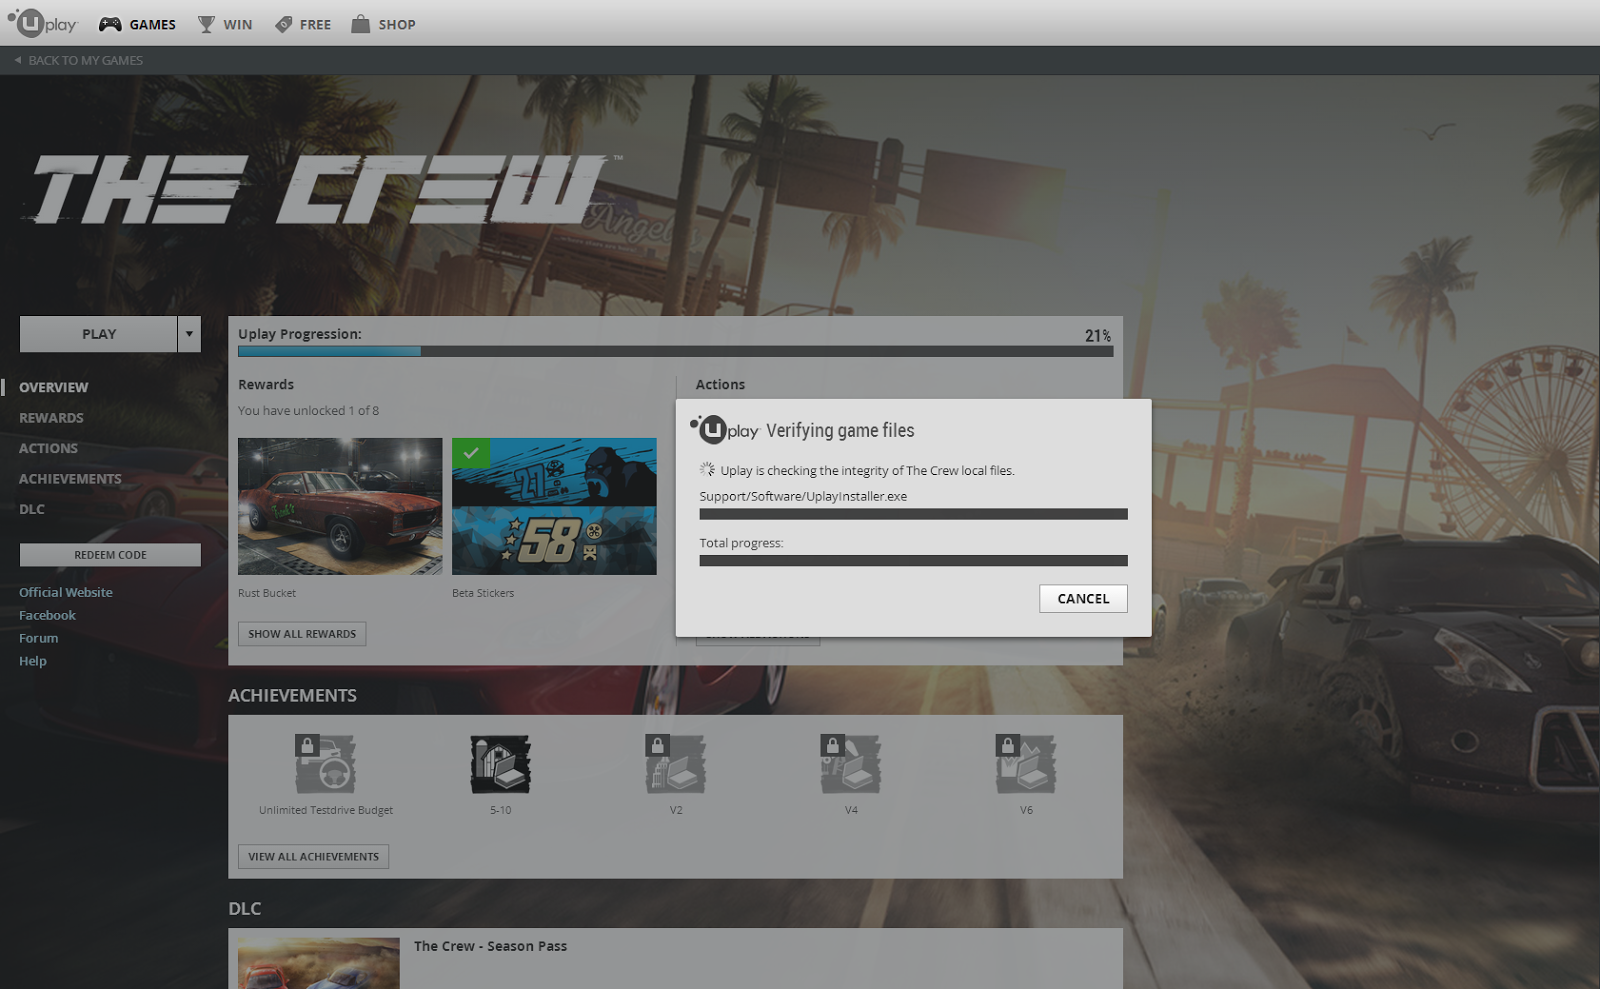Switch to the Overview section
The height and width of the screenshot is (989, 1600).
tap(54, 387)
